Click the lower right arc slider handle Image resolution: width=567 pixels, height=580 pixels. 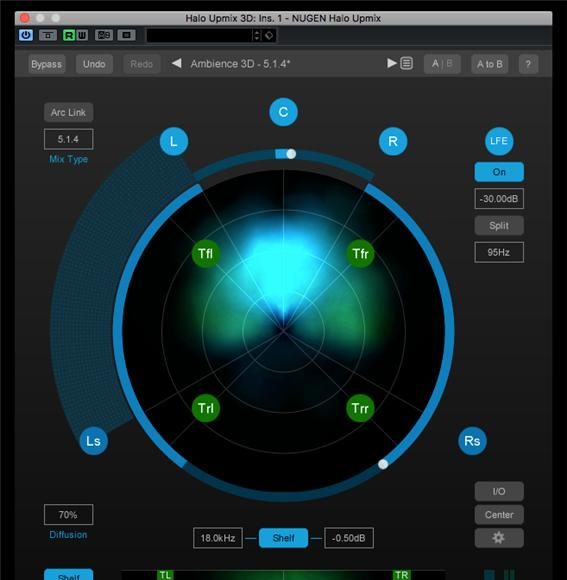[x=383, y=464]
